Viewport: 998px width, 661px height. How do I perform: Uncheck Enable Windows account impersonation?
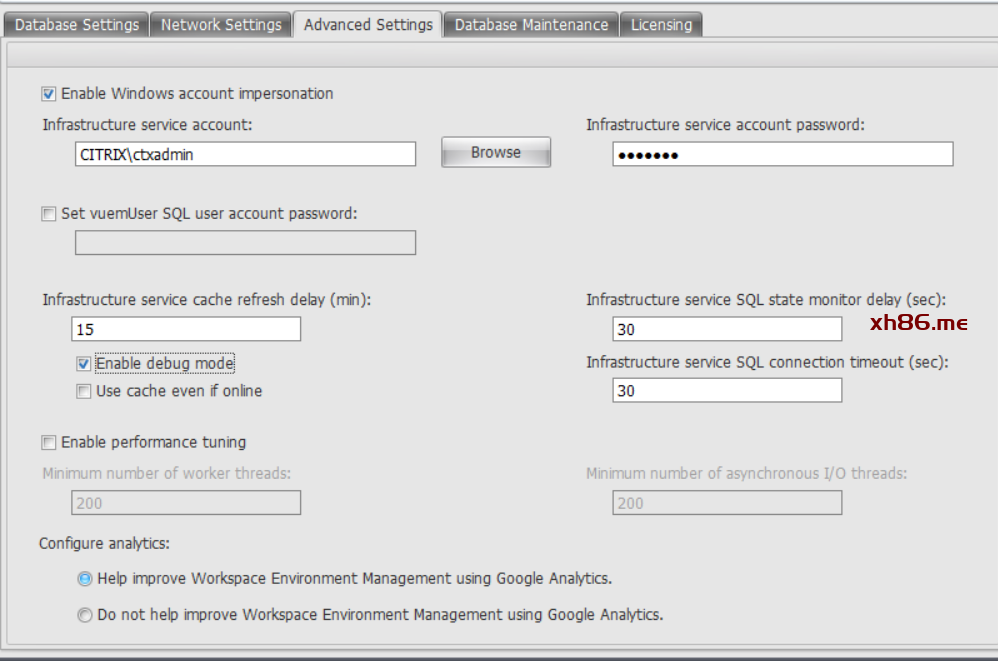[49, 94]
